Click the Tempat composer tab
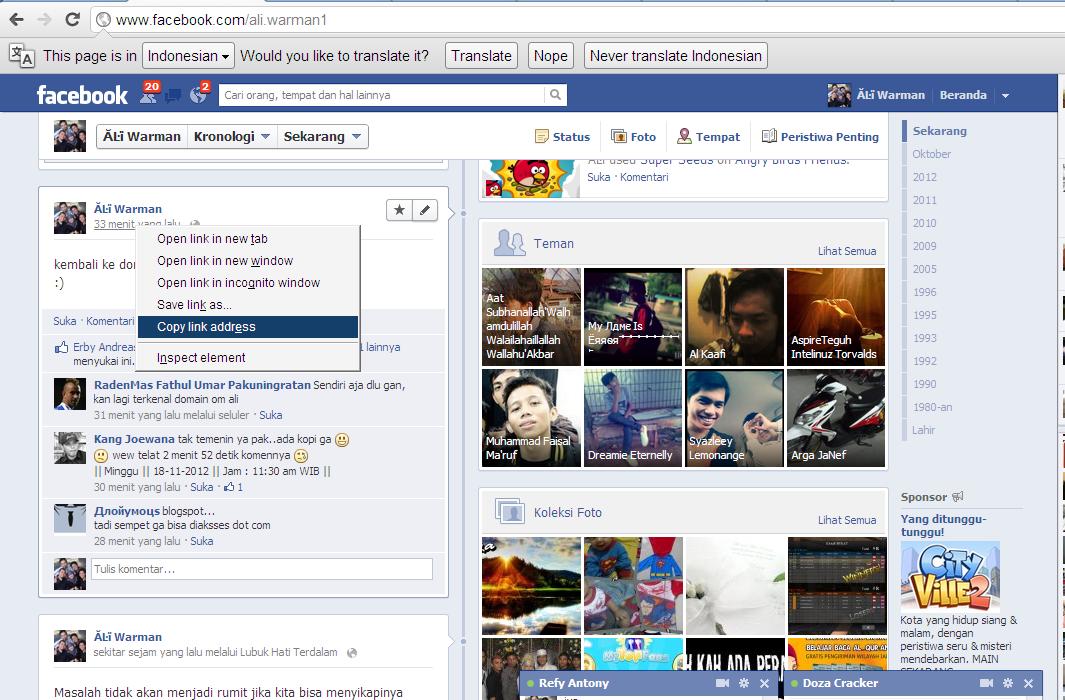 click(x=708, y=136)
